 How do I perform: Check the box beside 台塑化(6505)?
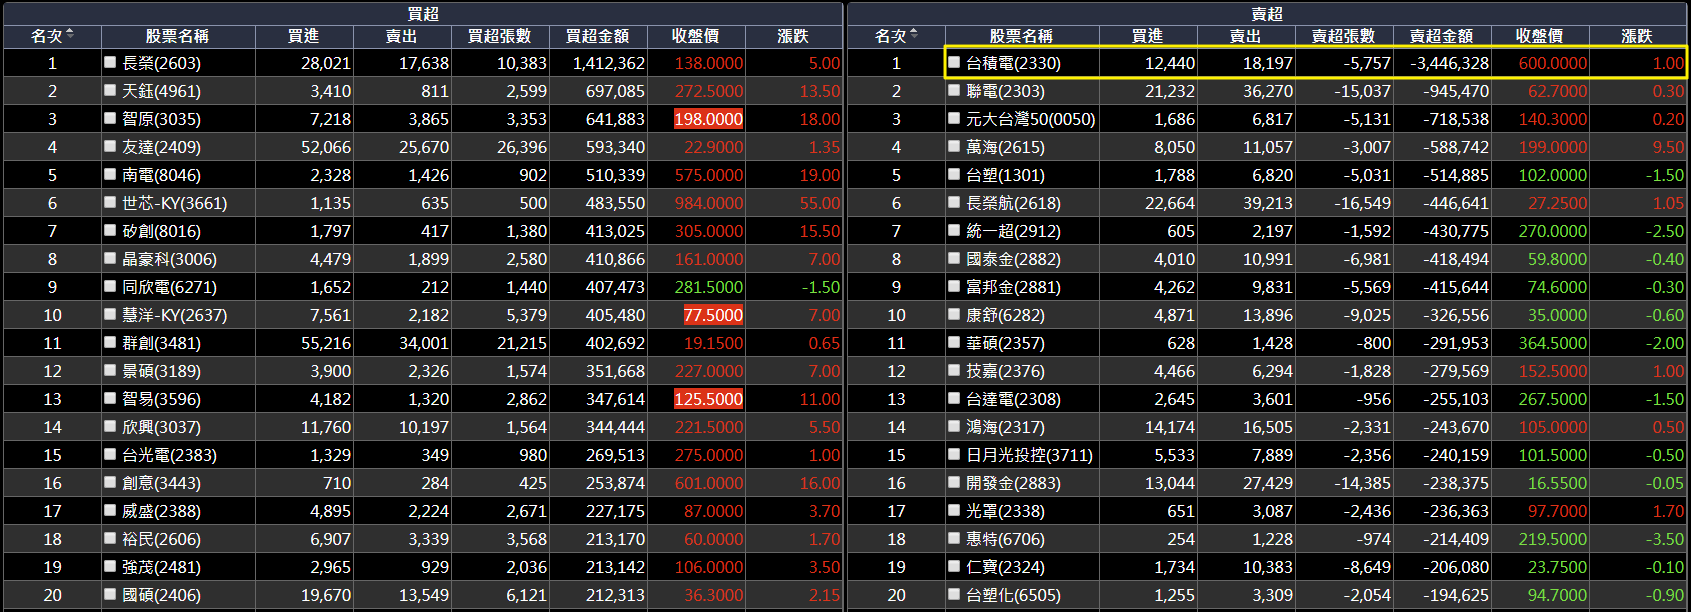click(x=954, y=594)
